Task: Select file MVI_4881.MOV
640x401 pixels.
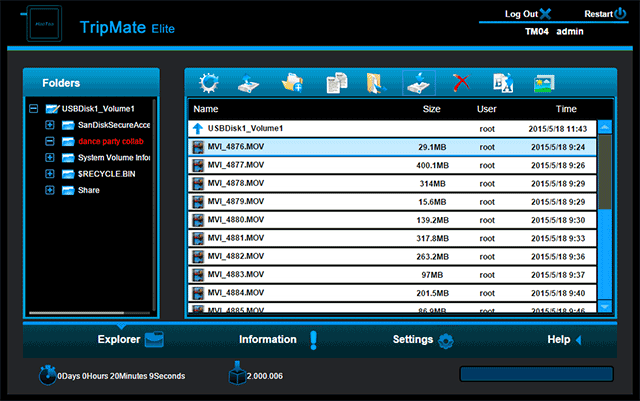Action: click(x=392, y=238)
